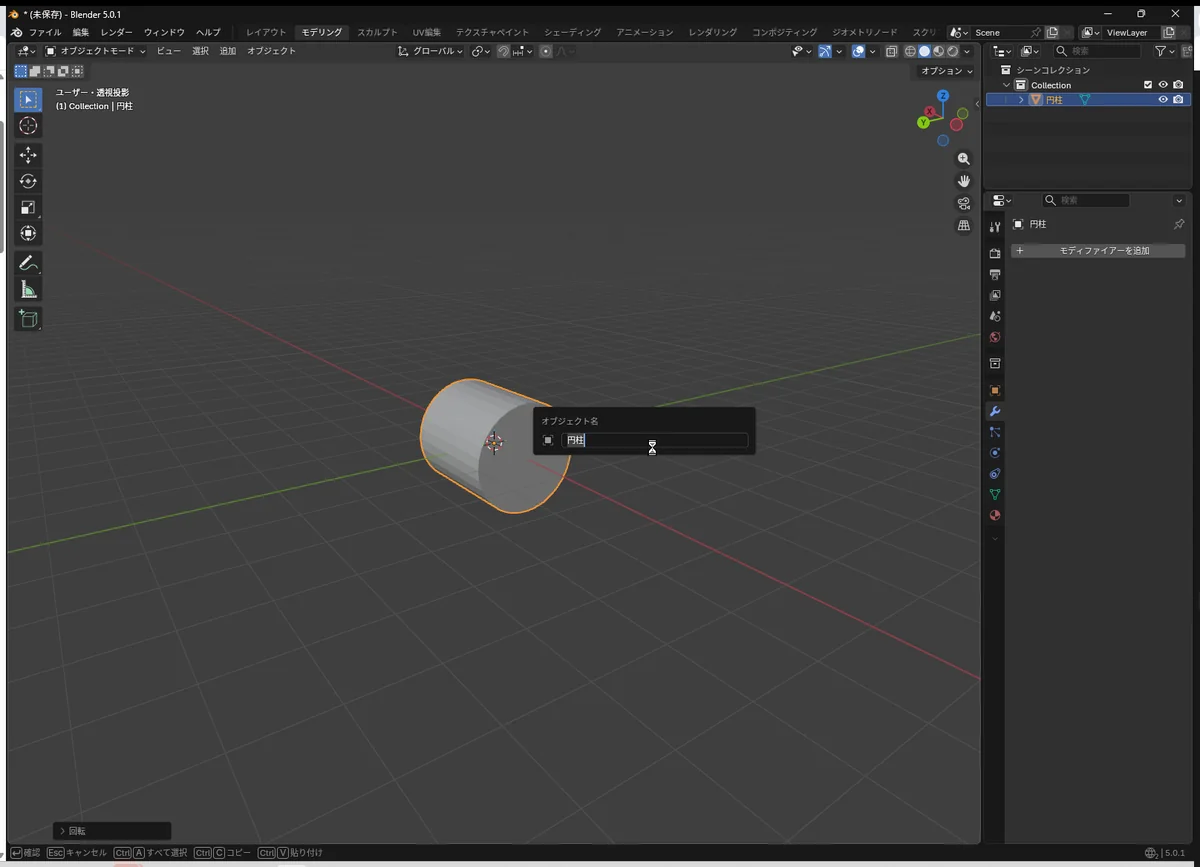This screenshot has height=867, width=1200.
Task: Open the Material properties tab
Action: pyautogui.click(x=995, y=516)
